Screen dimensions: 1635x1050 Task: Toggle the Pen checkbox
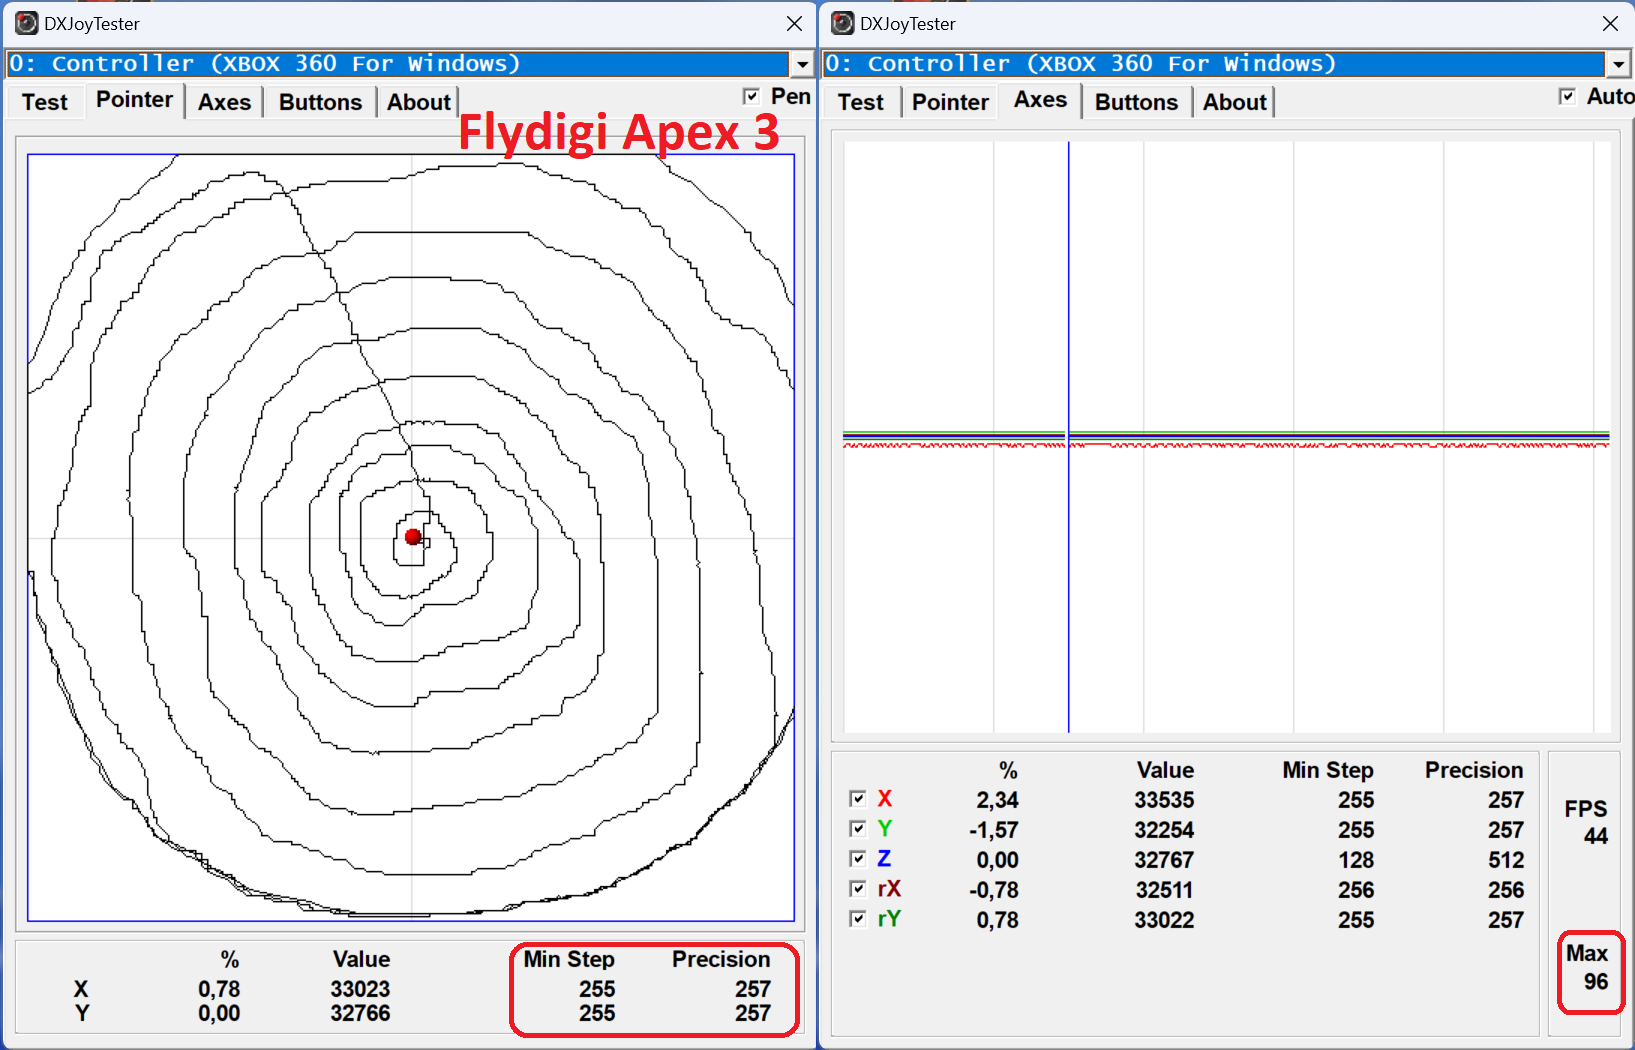point(752,96)
